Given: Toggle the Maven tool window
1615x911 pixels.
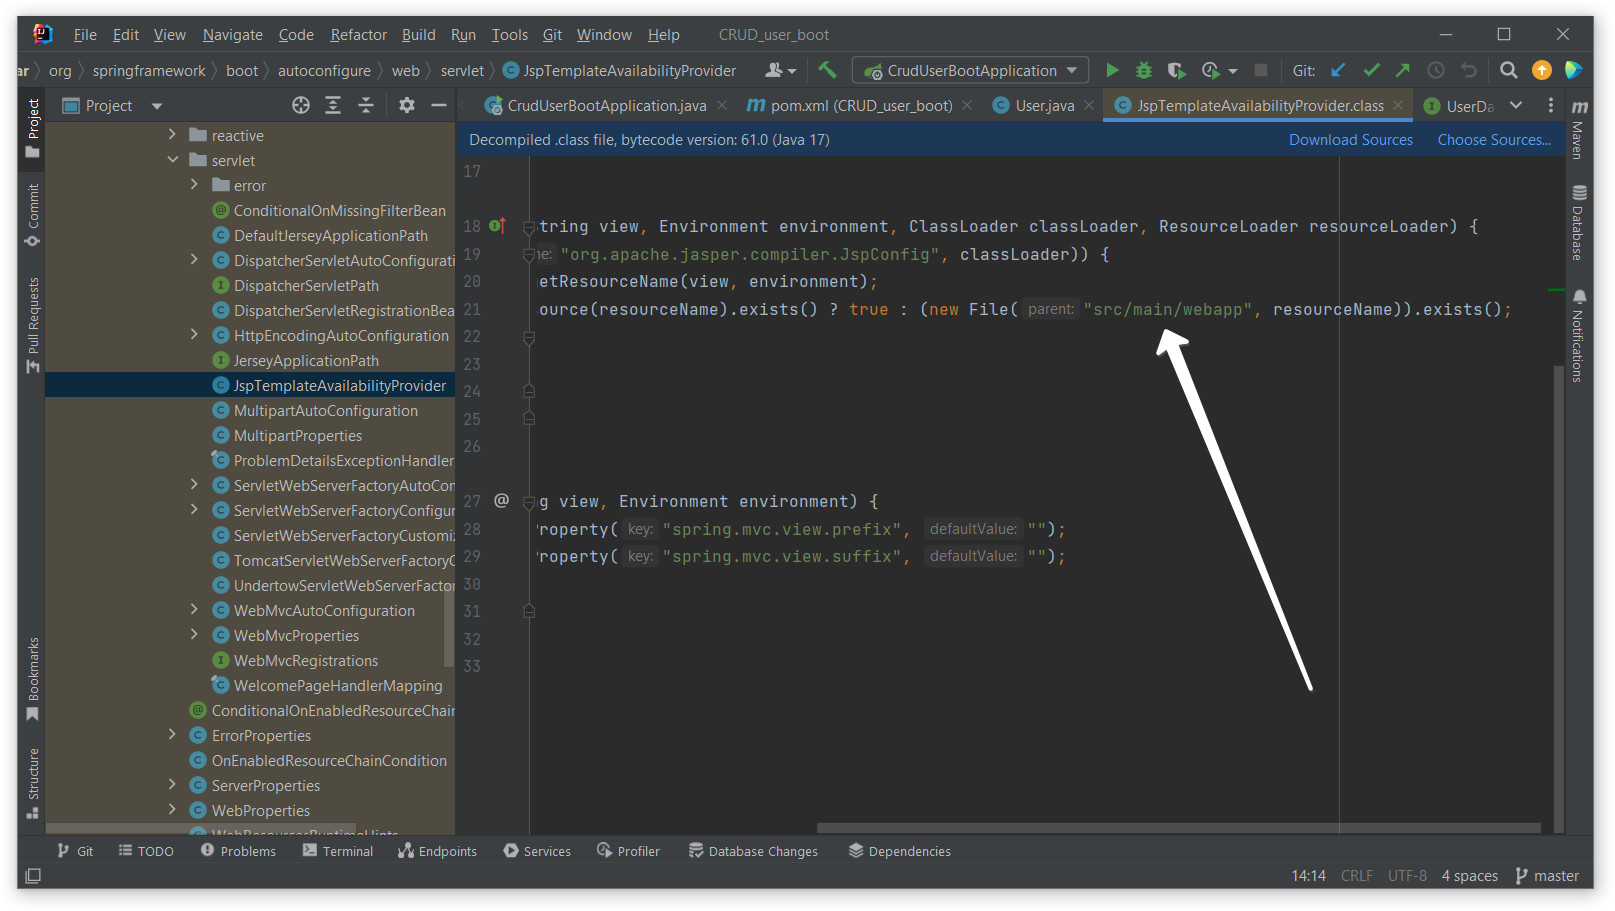Looking at the screenshot, I should coord(1578,130).
